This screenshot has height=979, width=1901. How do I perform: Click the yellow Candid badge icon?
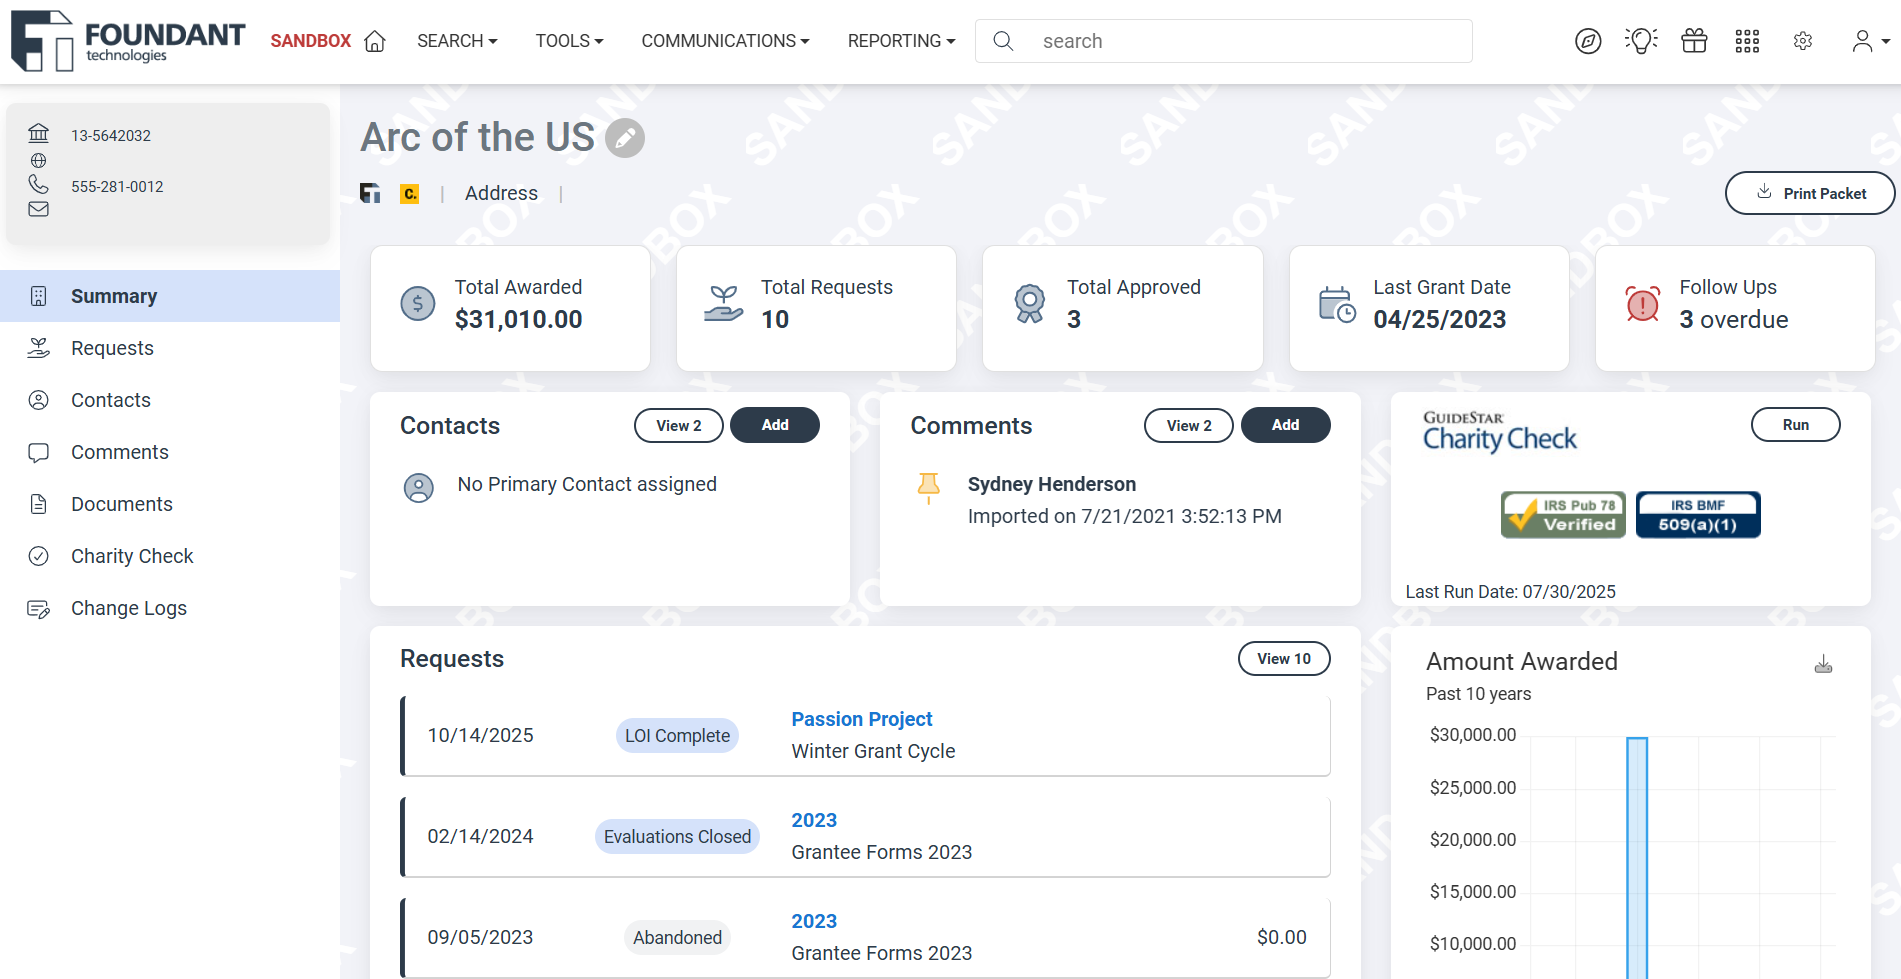[410, 194]
